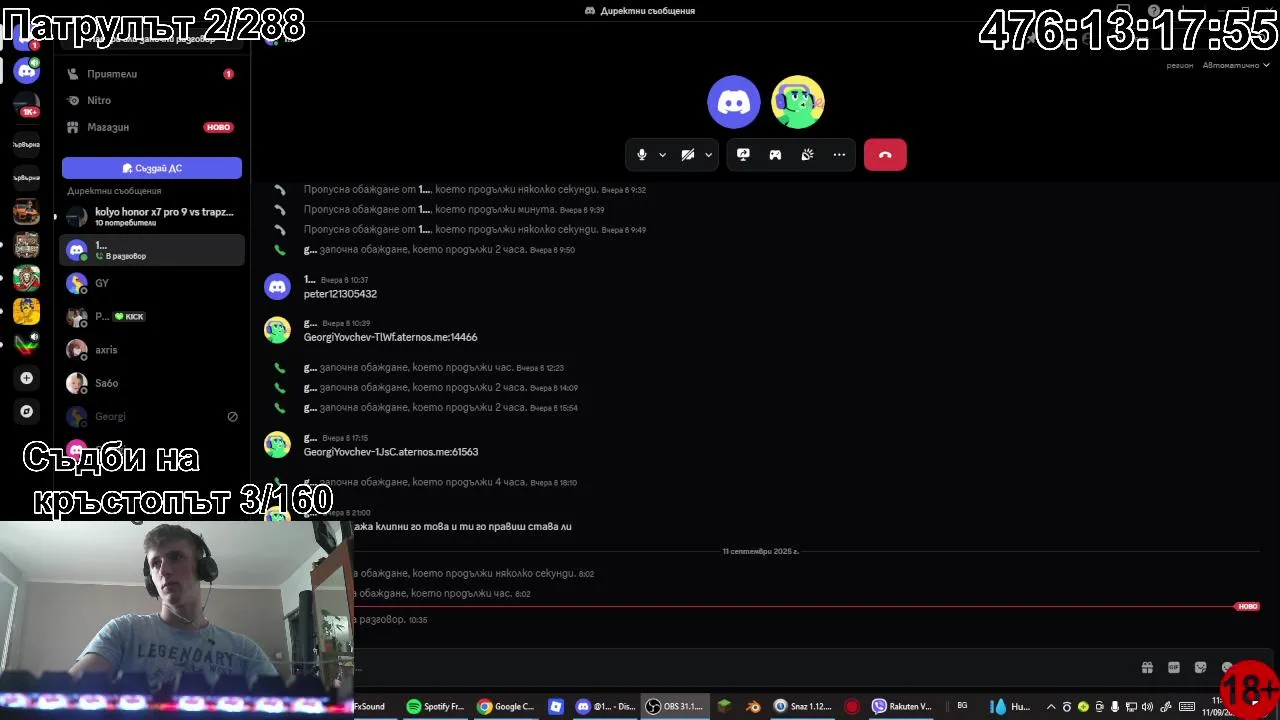Select the DM currently В разговор
The width and height of the screenshot is (1280, 720).
[152, 250]
